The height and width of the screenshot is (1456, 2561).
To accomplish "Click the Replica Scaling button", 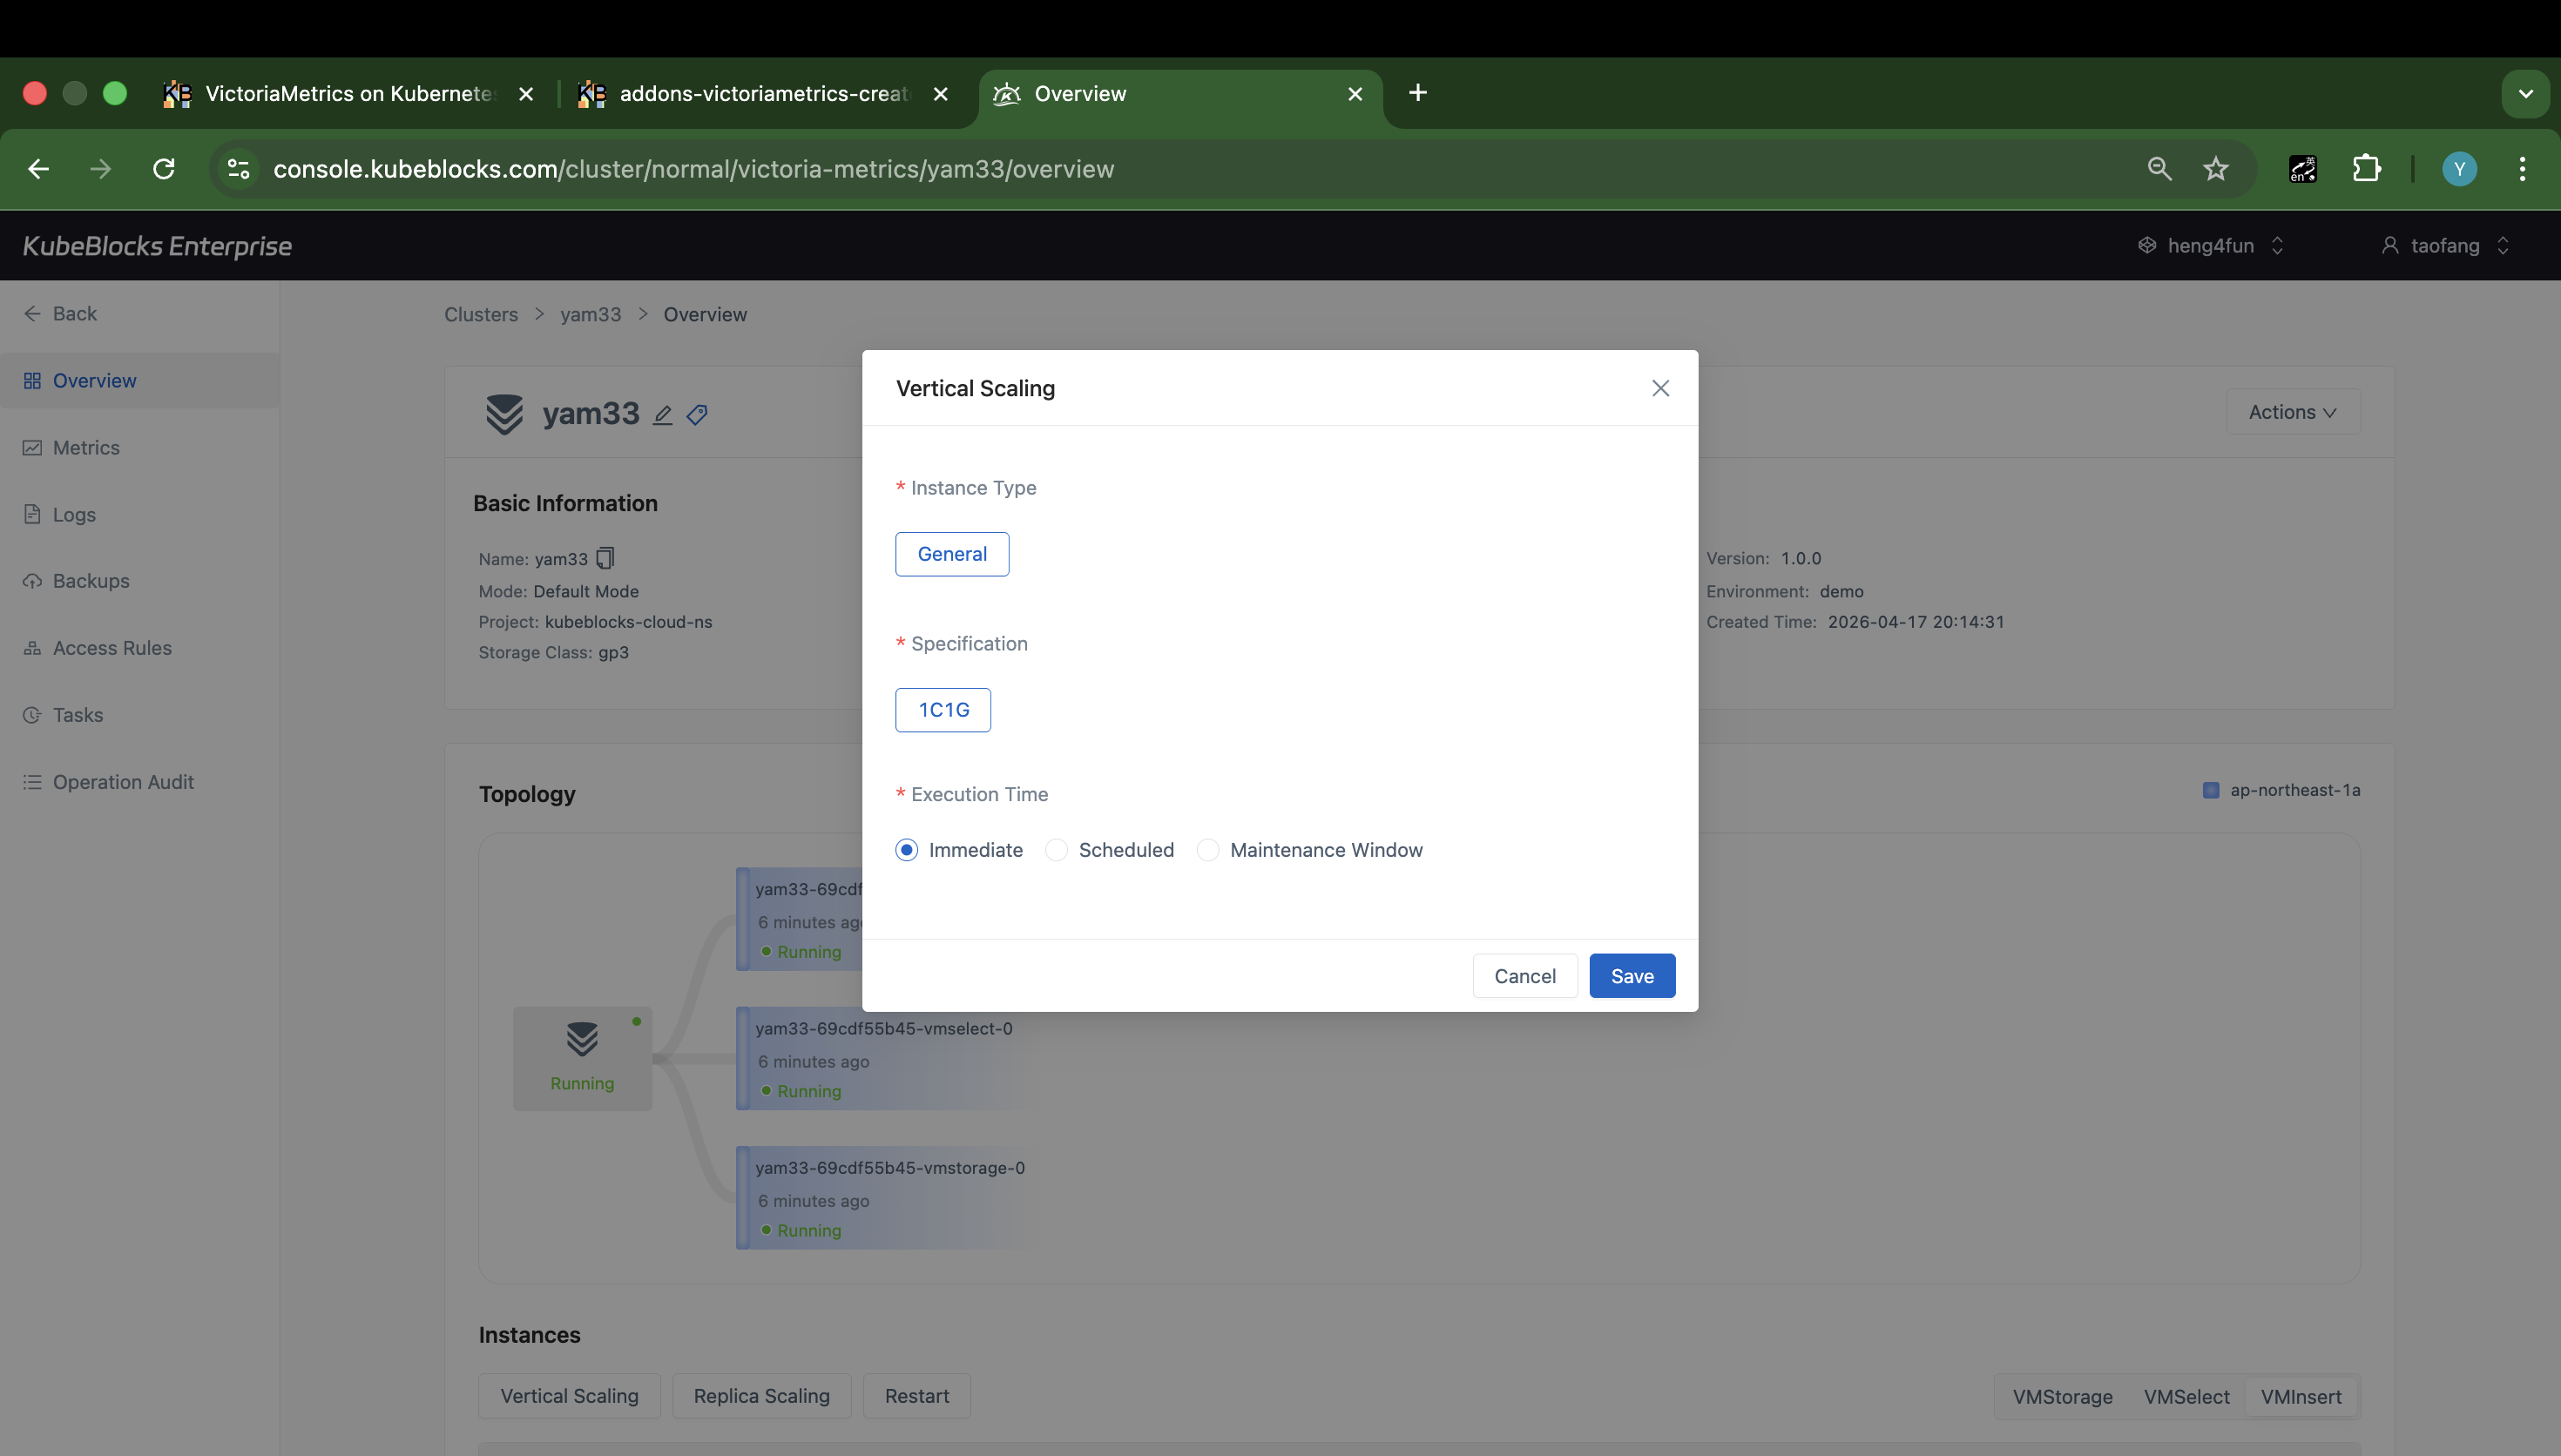I will click(761, 1396).
